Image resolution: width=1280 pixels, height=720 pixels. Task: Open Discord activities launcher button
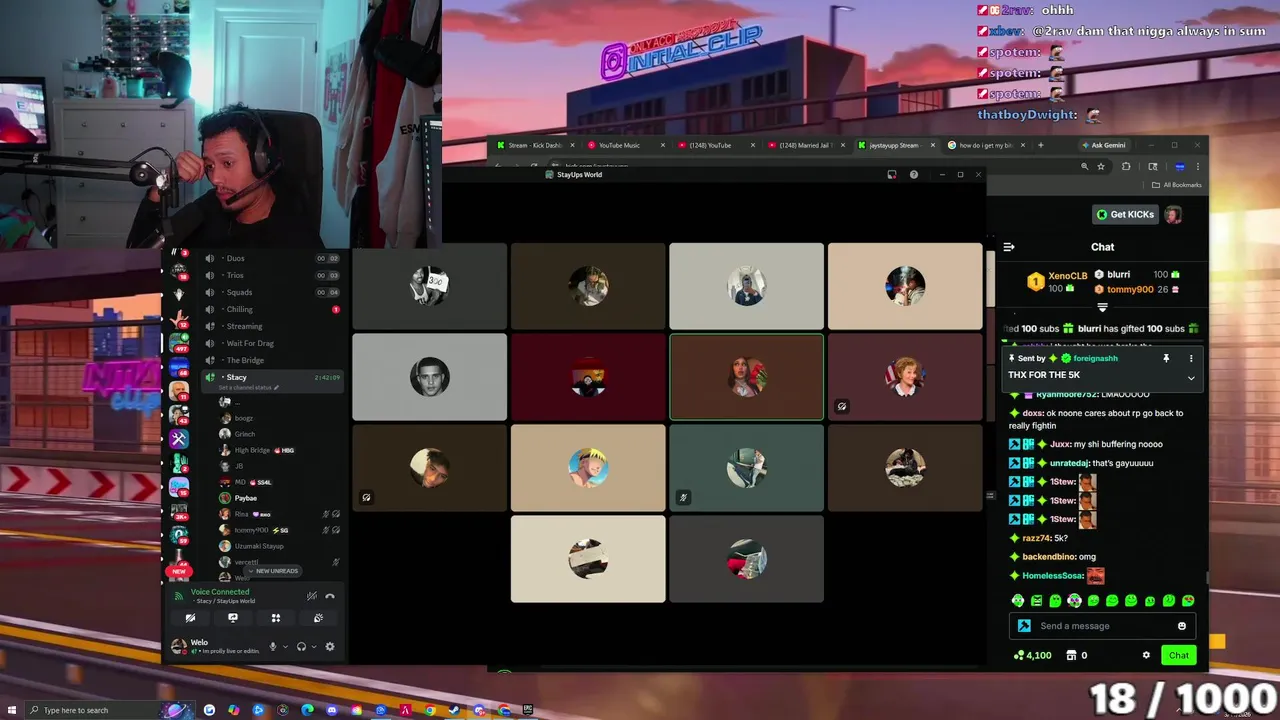click(x=276, y=618)
